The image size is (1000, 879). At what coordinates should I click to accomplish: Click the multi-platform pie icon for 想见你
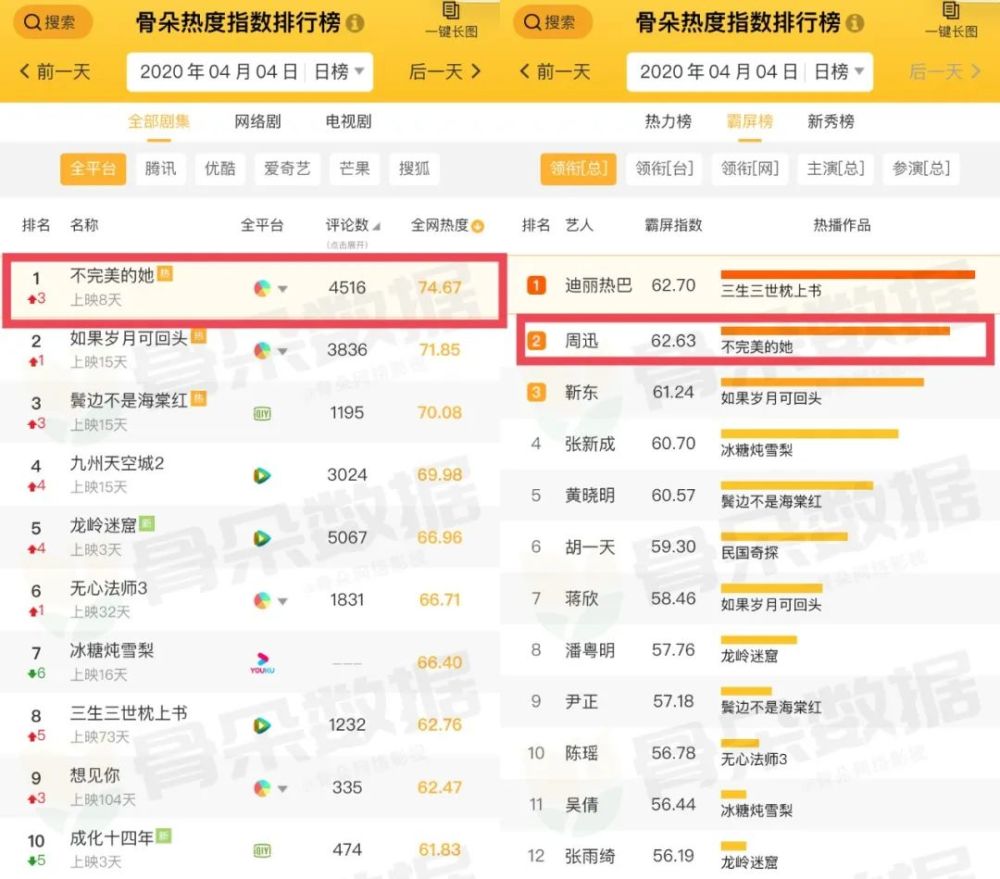(x=262, y=788)
